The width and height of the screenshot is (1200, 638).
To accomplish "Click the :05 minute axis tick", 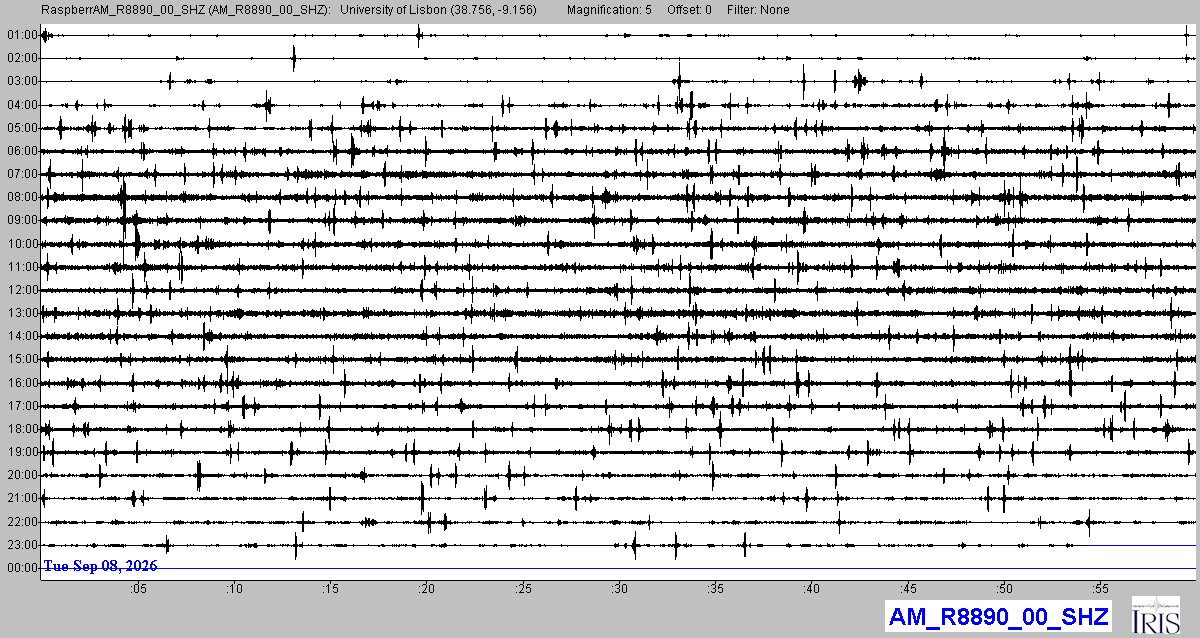I will pyautogui.click(x=139, y=588).
